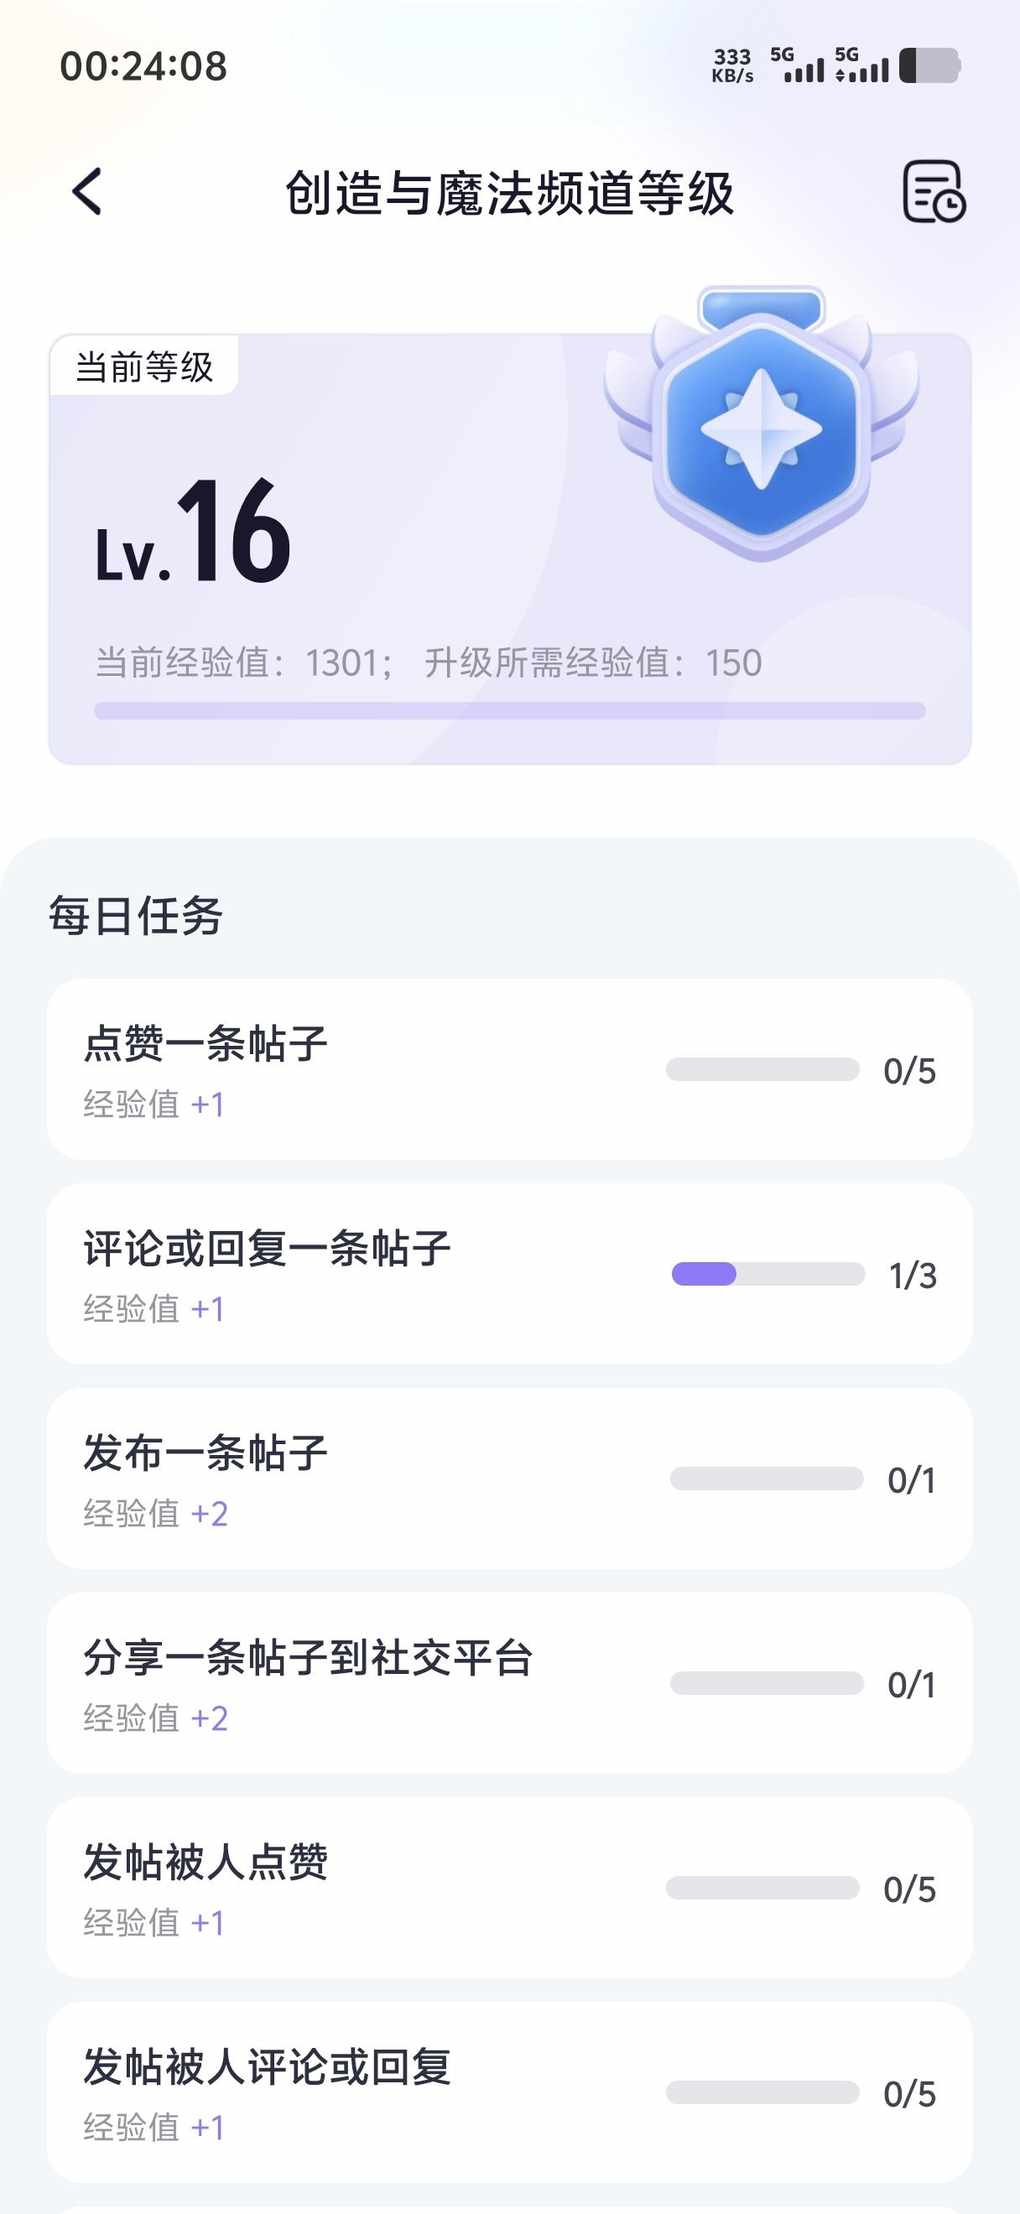The height and width of the screenshot is (2214, 1020).
Task: Tap the battery status icon
Action: [929, 66]
